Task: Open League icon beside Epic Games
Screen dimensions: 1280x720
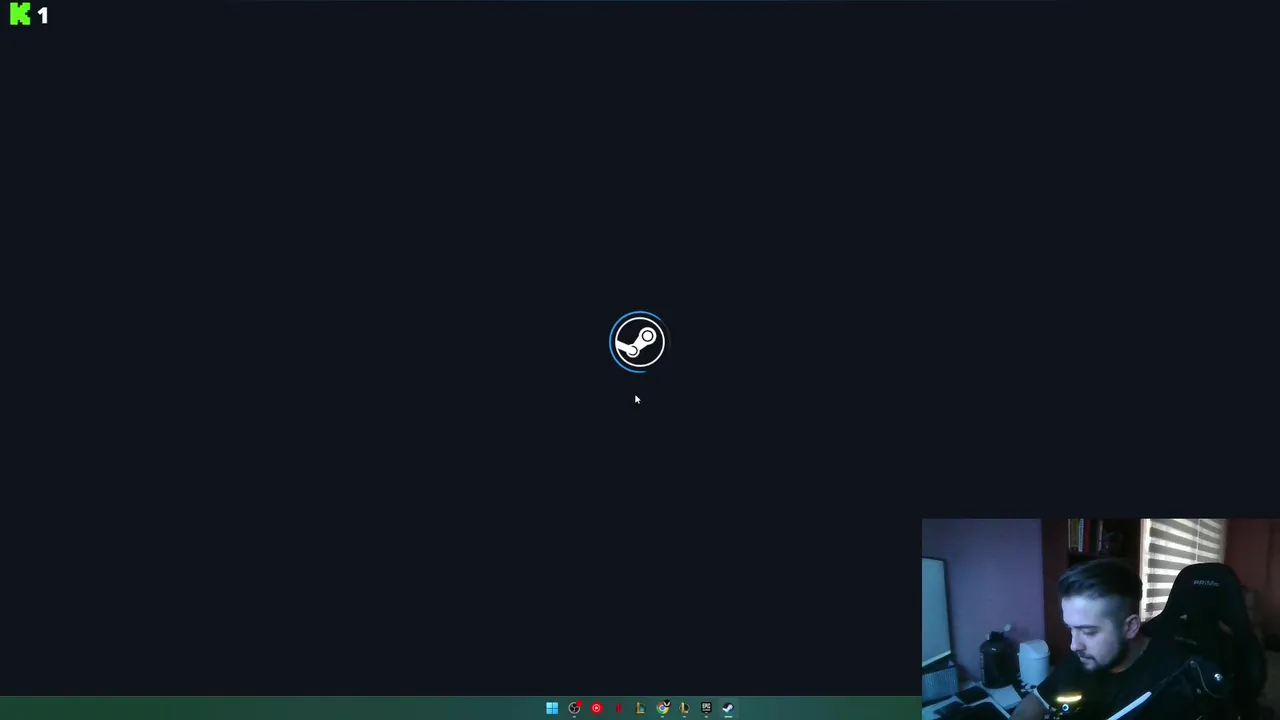Action: coord(684,708)
